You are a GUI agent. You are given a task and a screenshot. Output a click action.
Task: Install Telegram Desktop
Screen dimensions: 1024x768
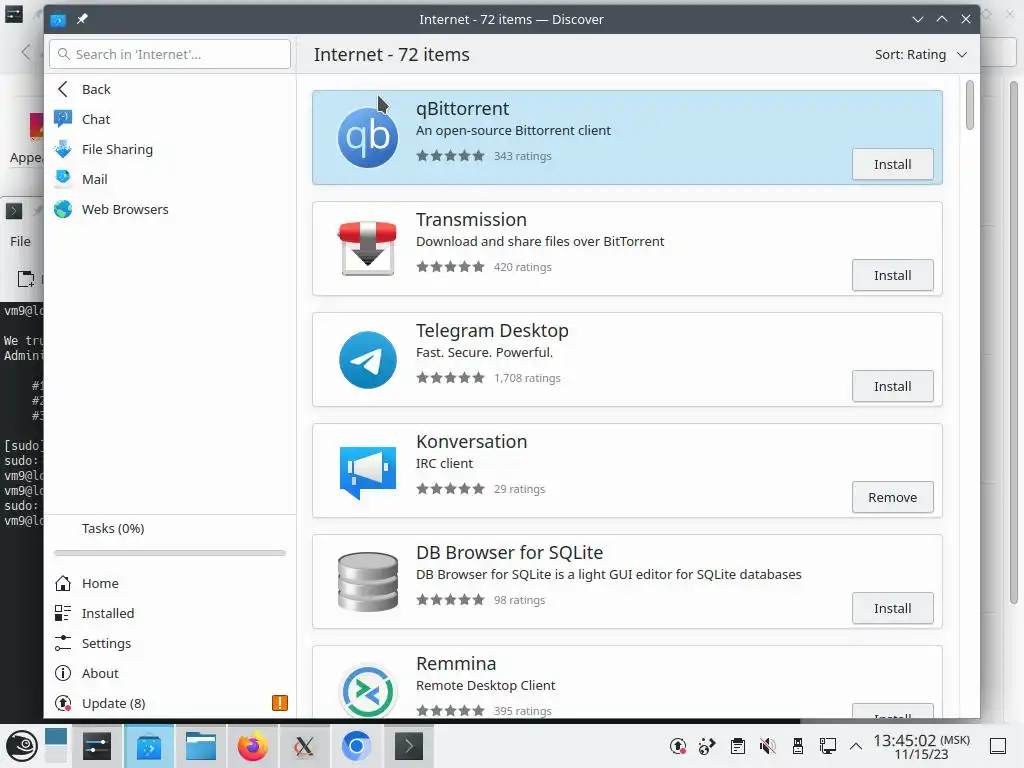pos(892,387)
